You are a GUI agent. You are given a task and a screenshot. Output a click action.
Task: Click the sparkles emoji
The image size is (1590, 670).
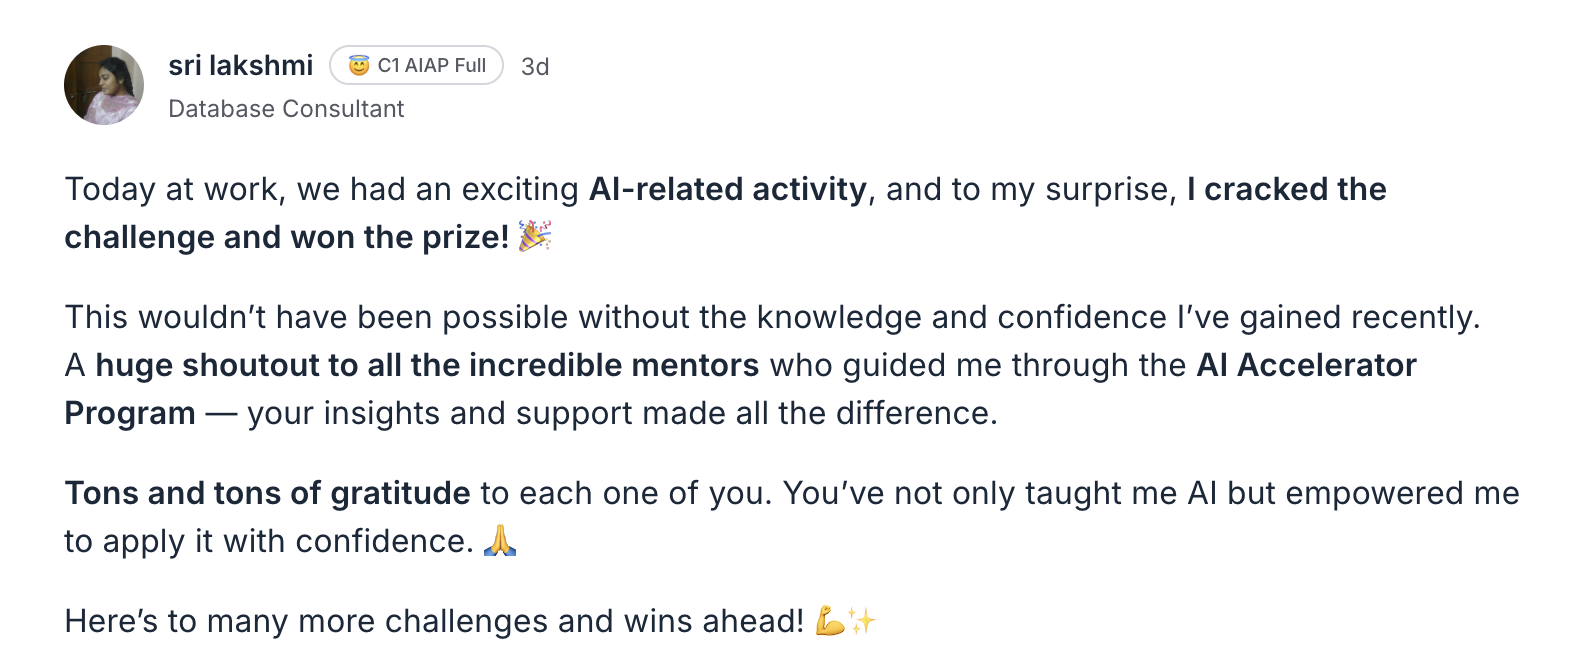862,621
